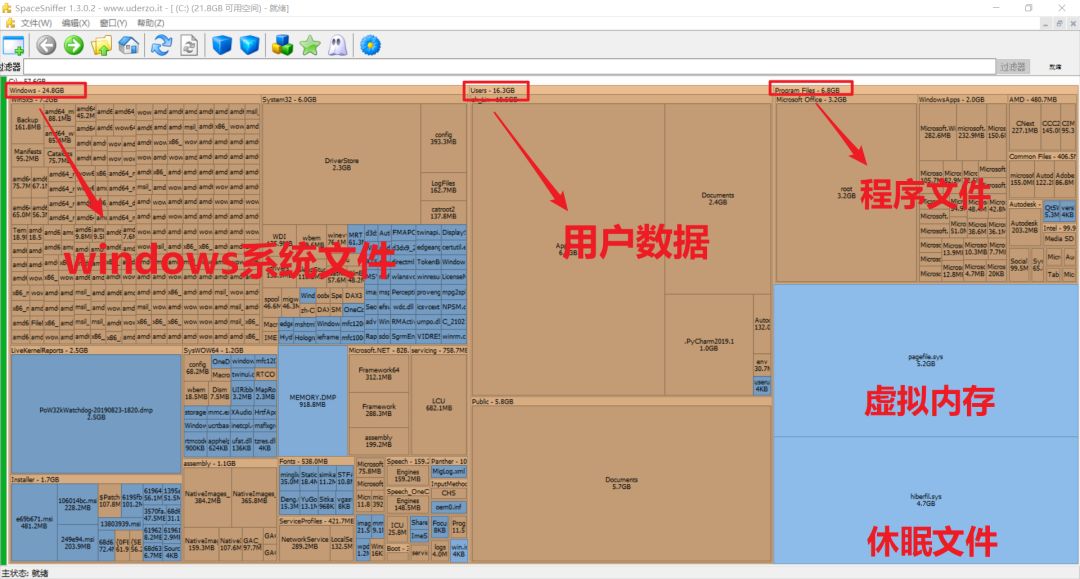
Task: Click the ghost toolbar icon
Action: point(338,45)
